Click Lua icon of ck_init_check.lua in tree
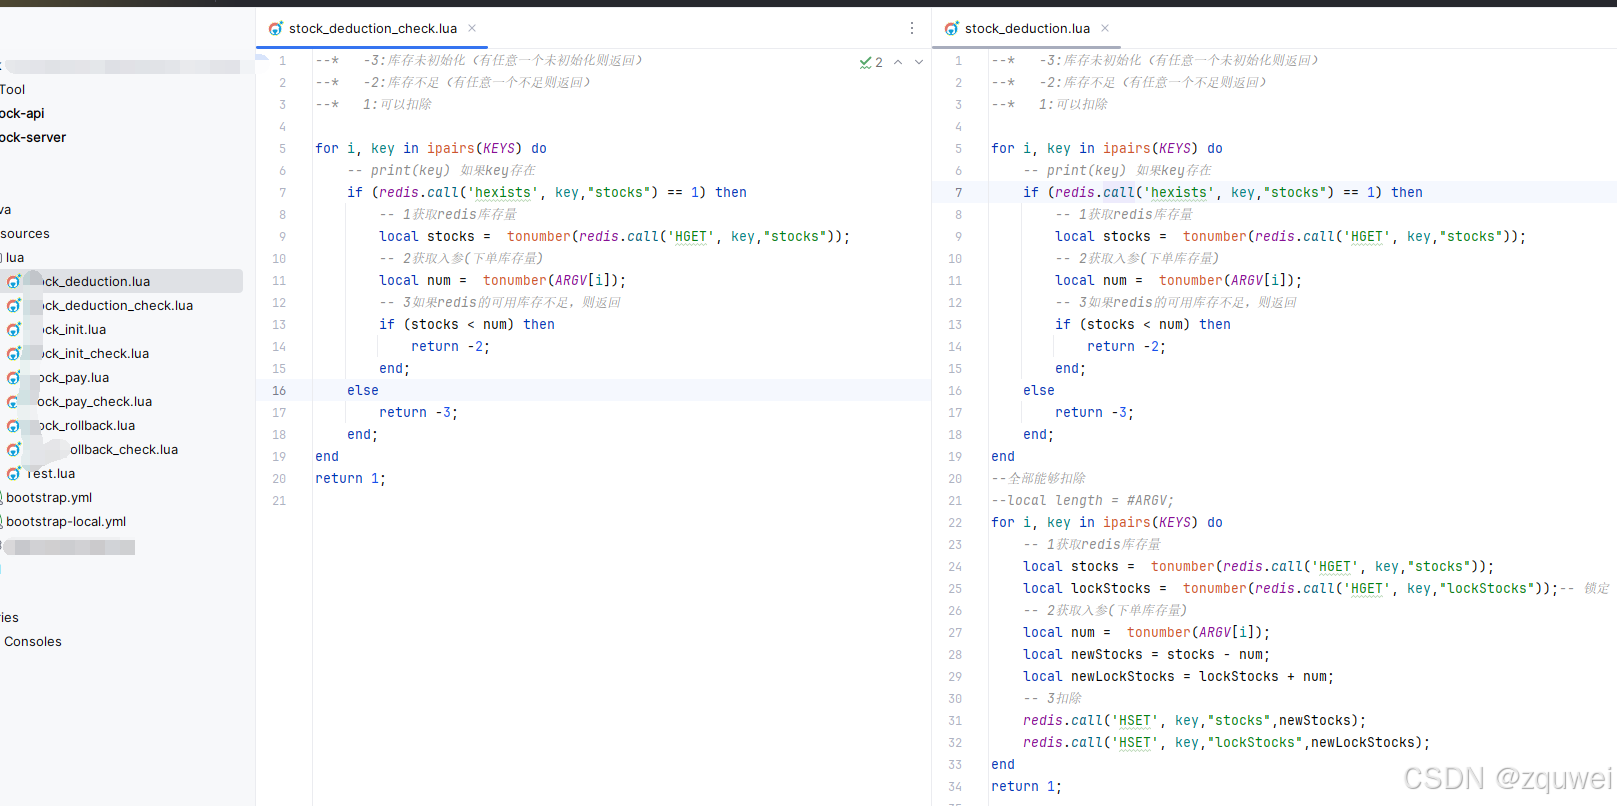 (14, 354)
